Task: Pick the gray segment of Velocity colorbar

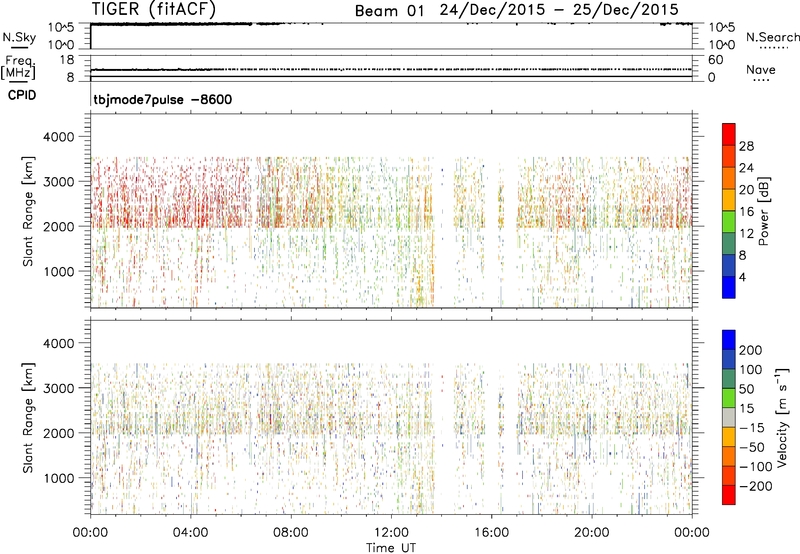Action: [x=729, y=418]
